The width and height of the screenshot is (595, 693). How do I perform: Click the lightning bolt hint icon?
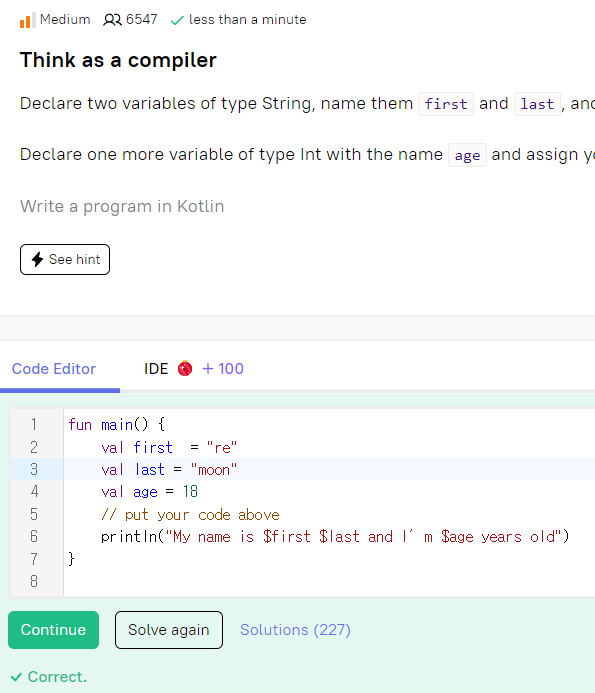(x=38, y=259)
